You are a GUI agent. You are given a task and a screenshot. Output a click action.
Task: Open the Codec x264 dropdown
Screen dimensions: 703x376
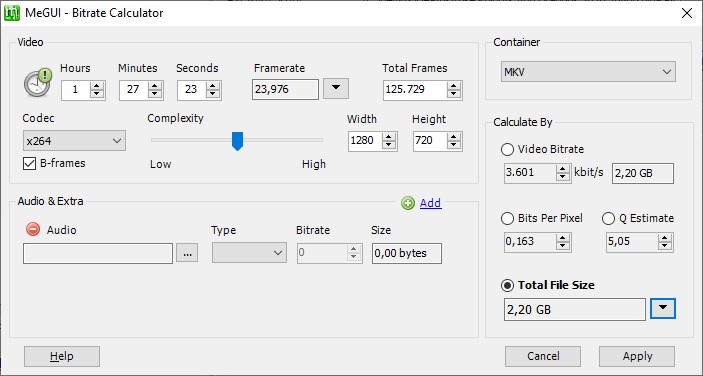(74, 141)
